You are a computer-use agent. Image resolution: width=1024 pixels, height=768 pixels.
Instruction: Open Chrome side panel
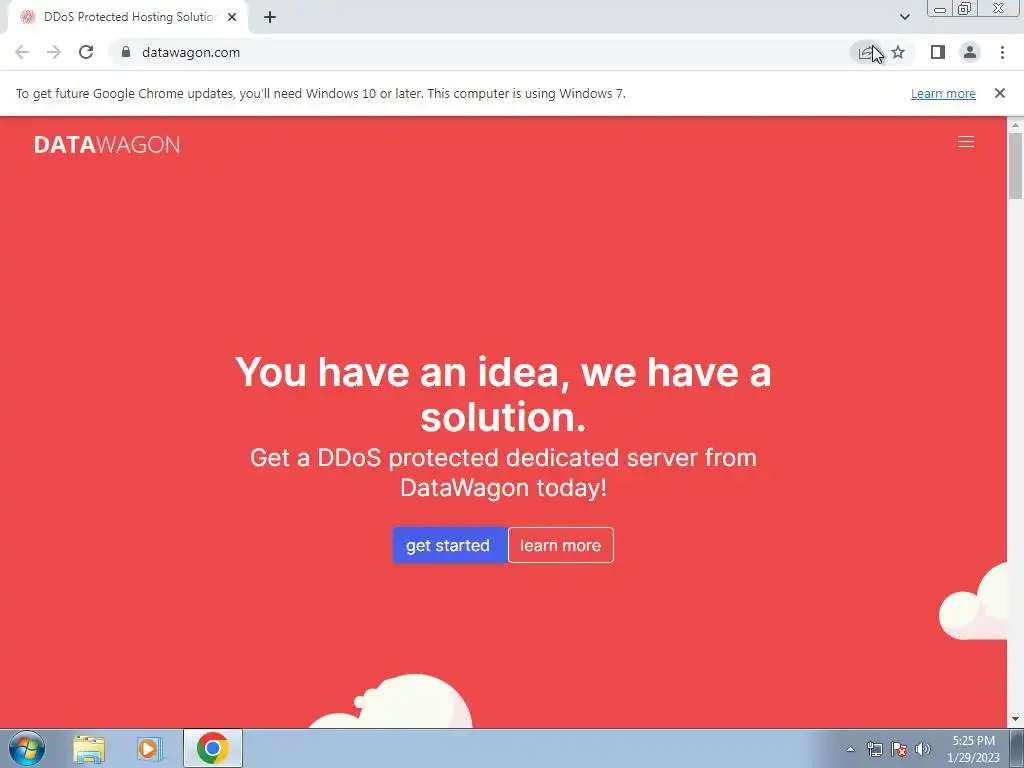click(937, 52)
